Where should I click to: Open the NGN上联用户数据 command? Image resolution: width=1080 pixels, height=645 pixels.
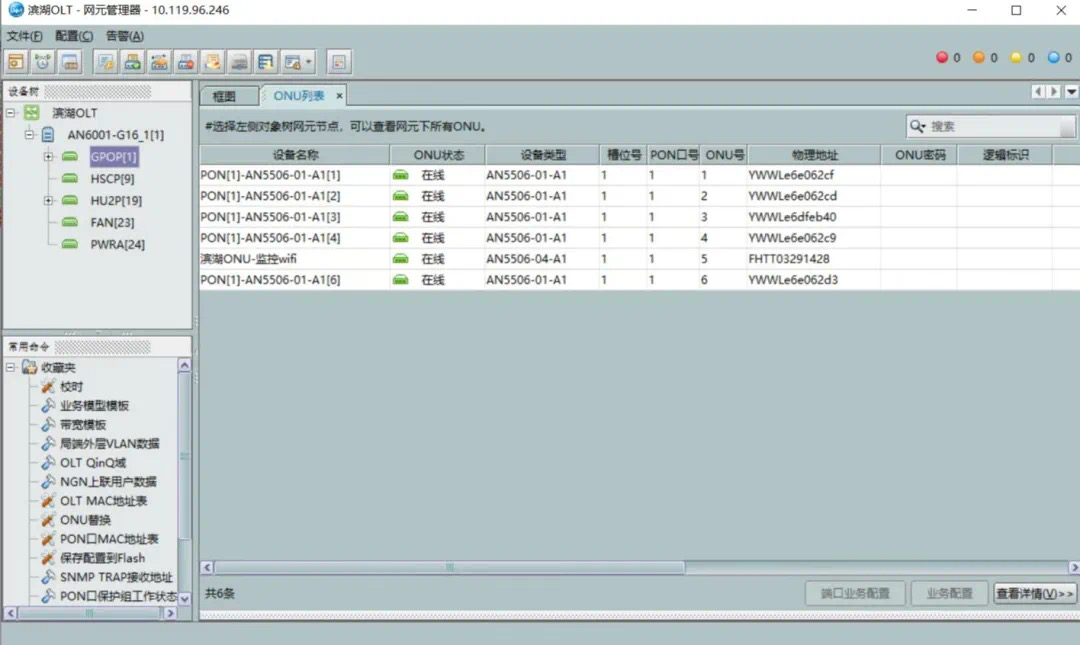tap(108, 482)
